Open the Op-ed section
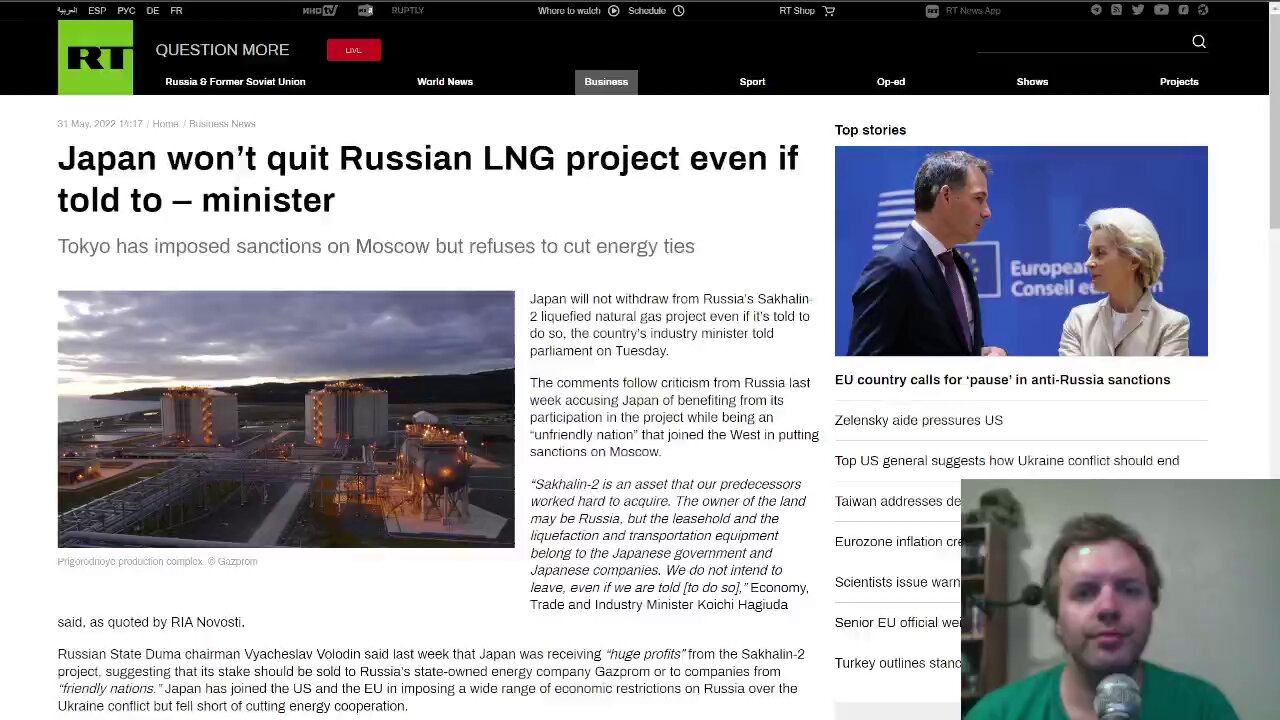Screen dimensions: 1280x720 click(x=891, y=82)
